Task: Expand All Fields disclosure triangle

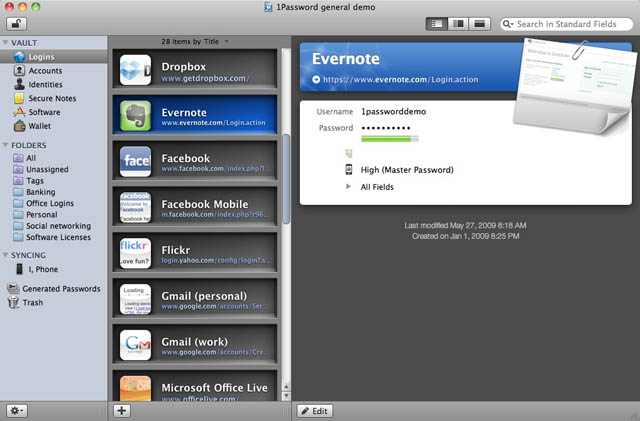Action: 348,187
